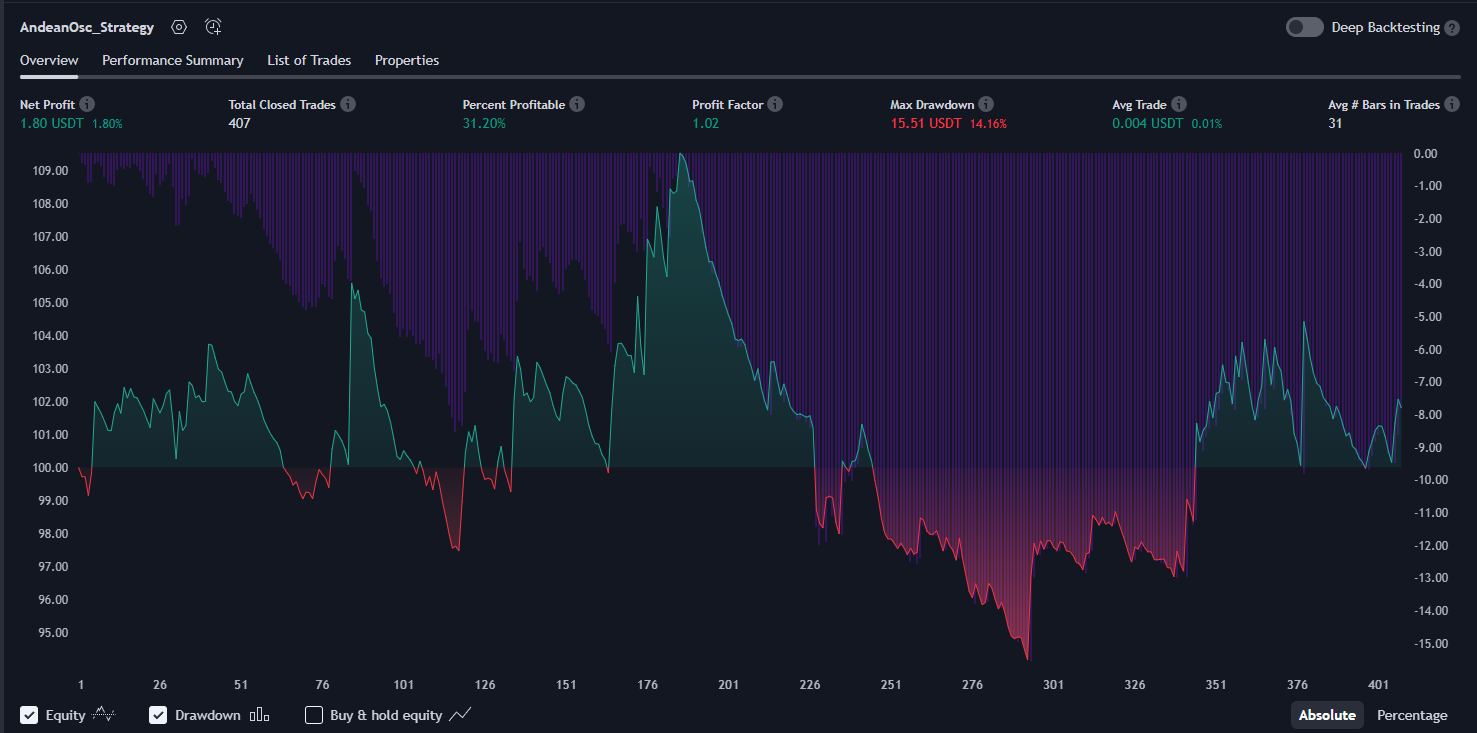Click the Drawdown bars icon

tap(259, 715)
